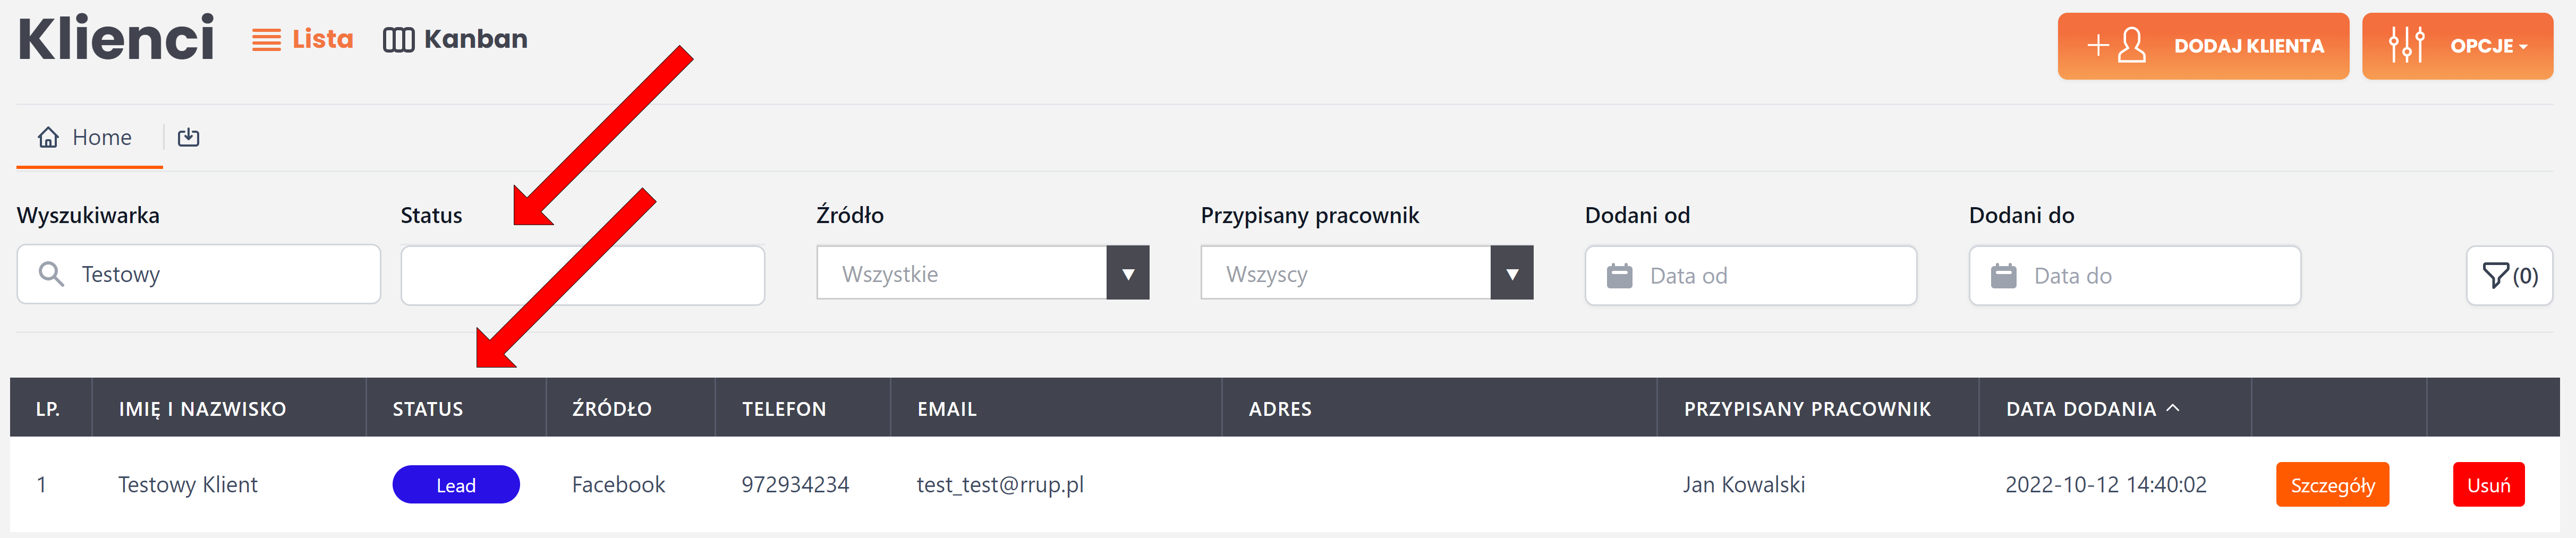Click the download/import icon beside Home
The width and height of the screenshot is (2576, 538).
tap(188, 138)
